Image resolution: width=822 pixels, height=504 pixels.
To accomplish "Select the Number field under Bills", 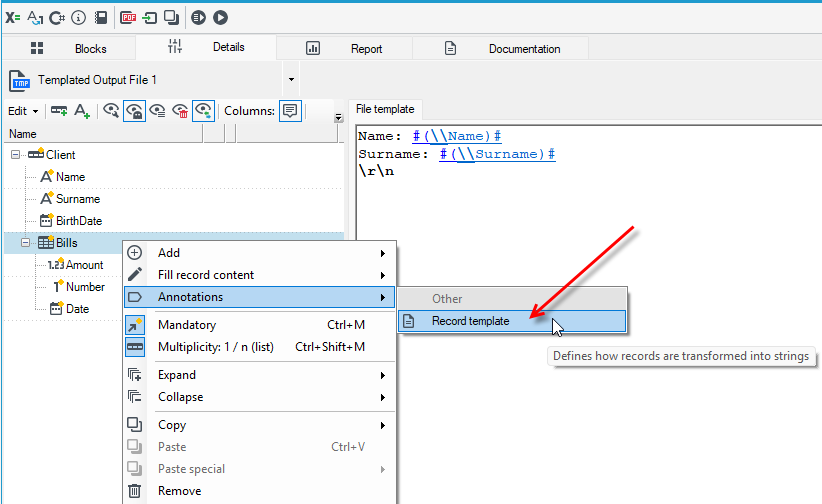I will click(85, 287).
